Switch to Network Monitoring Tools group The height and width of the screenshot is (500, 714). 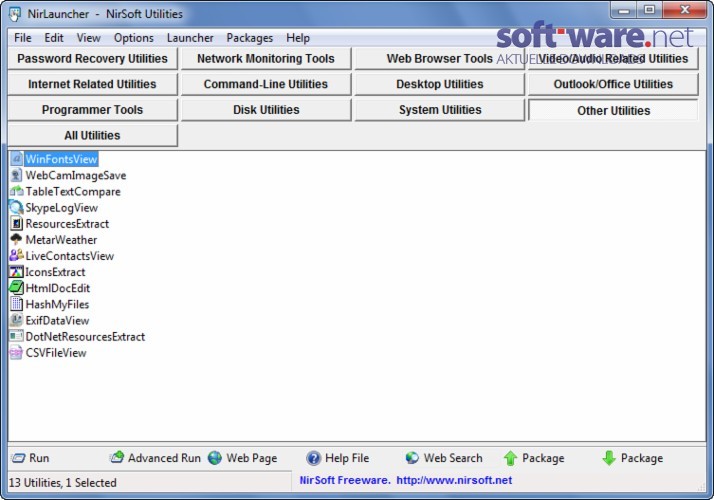(x=266, y=59)
